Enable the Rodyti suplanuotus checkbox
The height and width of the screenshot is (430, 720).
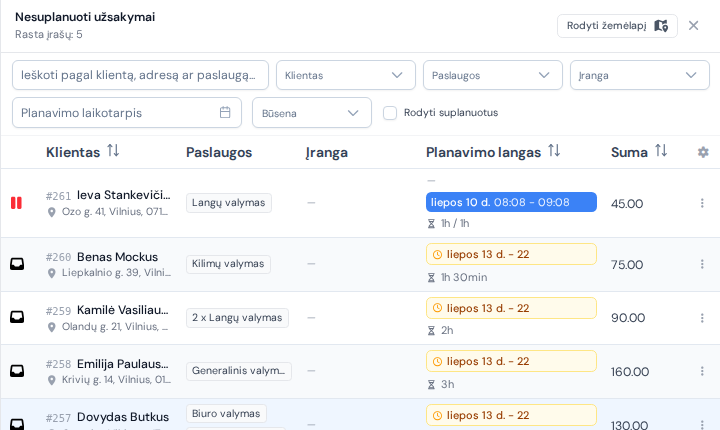click(390, 113)
